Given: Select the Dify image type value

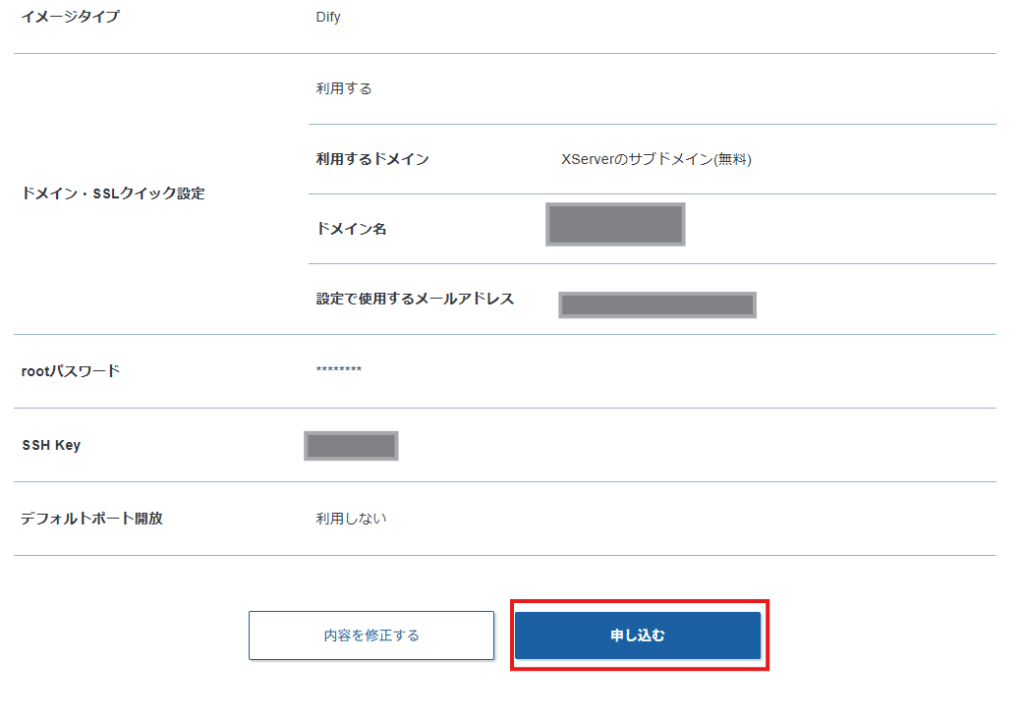Looking at the screenshot, I should (328, 17).
